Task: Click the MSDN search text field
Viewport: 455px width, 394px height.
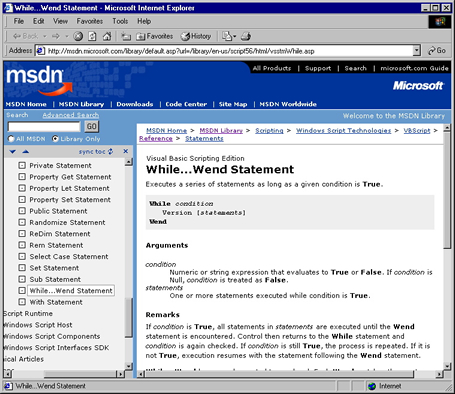Action: coord(44,127)
